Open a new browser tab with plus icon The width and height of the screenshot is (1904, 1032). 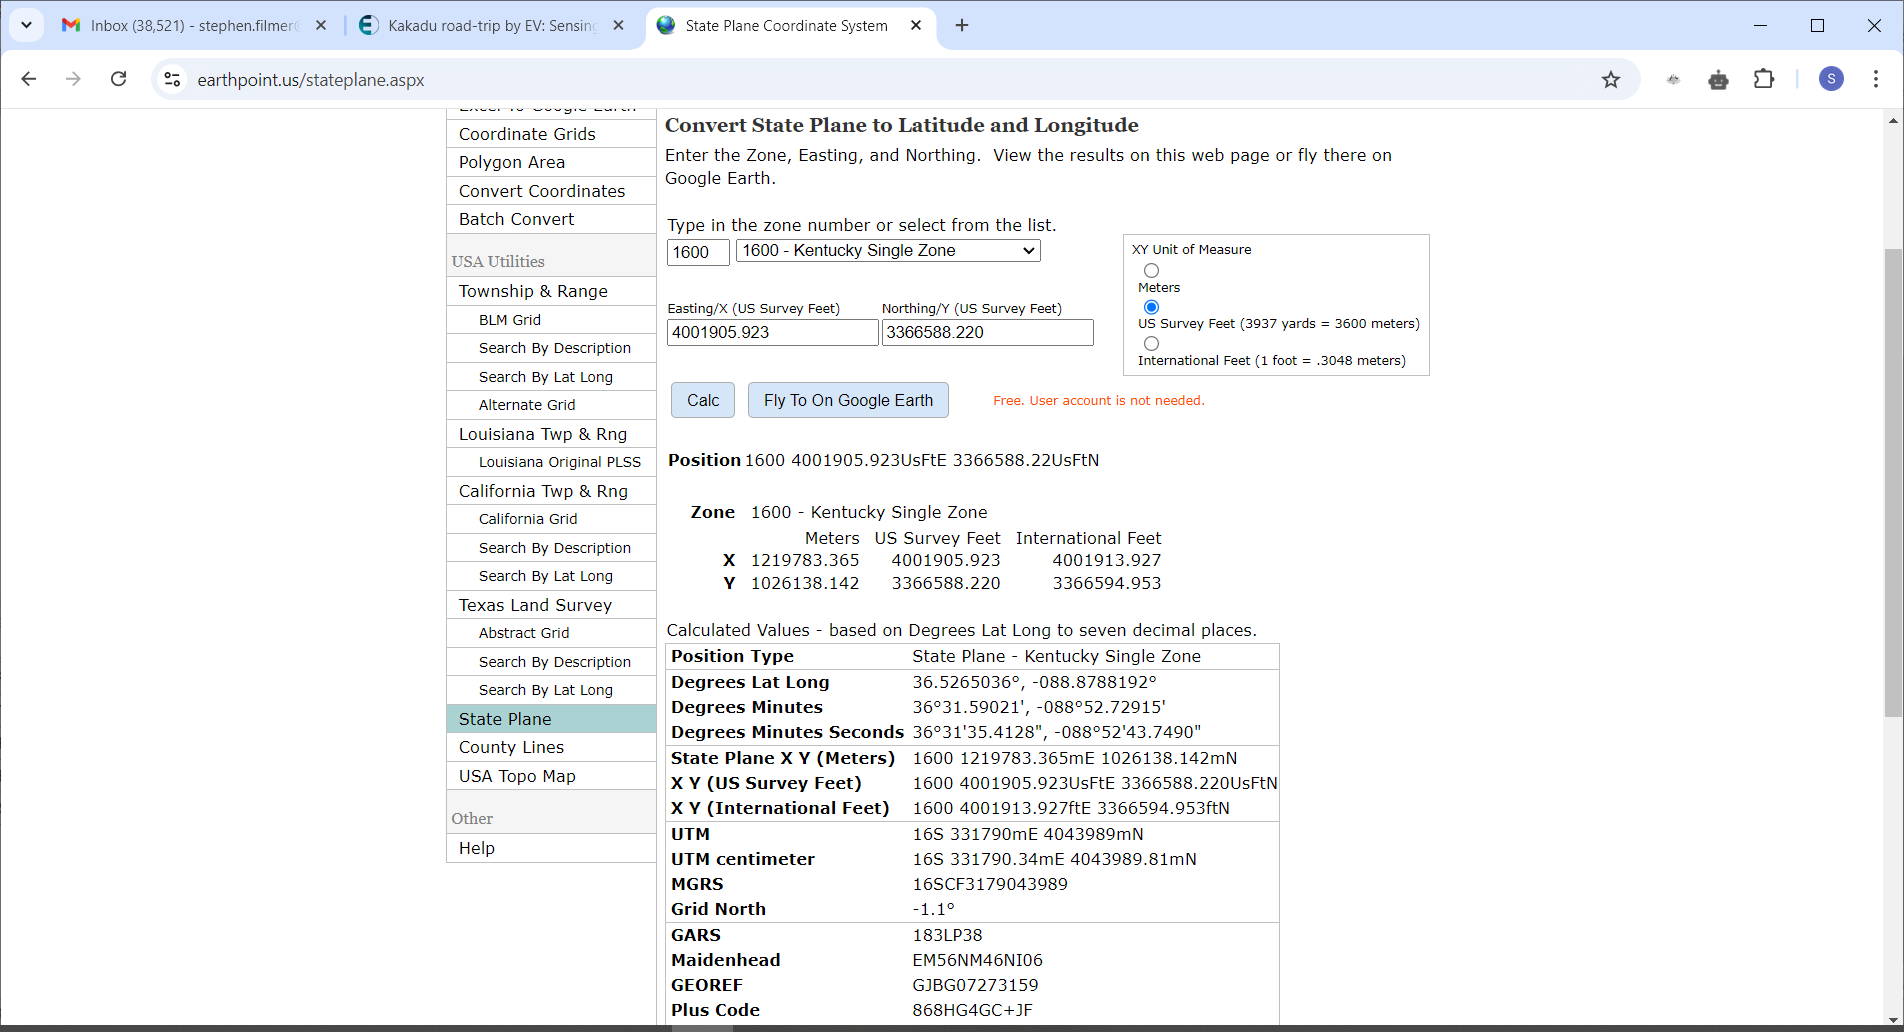962,25
